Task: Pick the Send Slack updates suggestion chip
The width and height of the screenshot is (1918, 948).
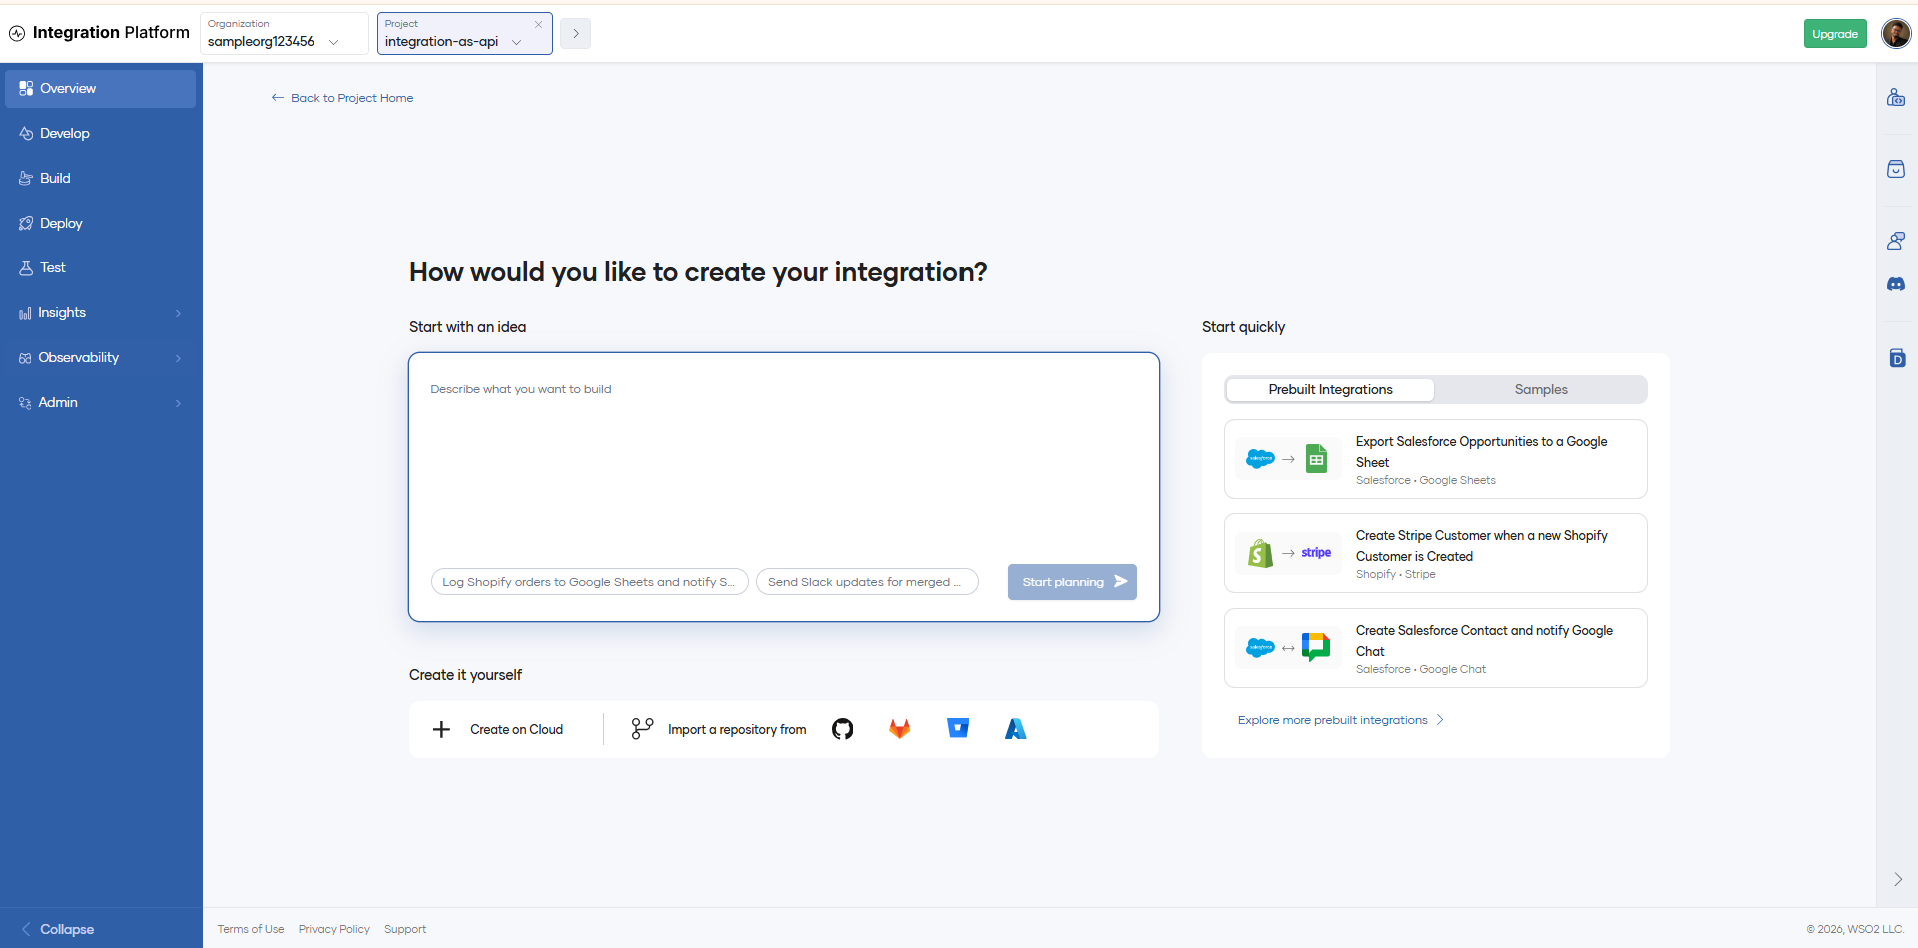Action: 867,582
